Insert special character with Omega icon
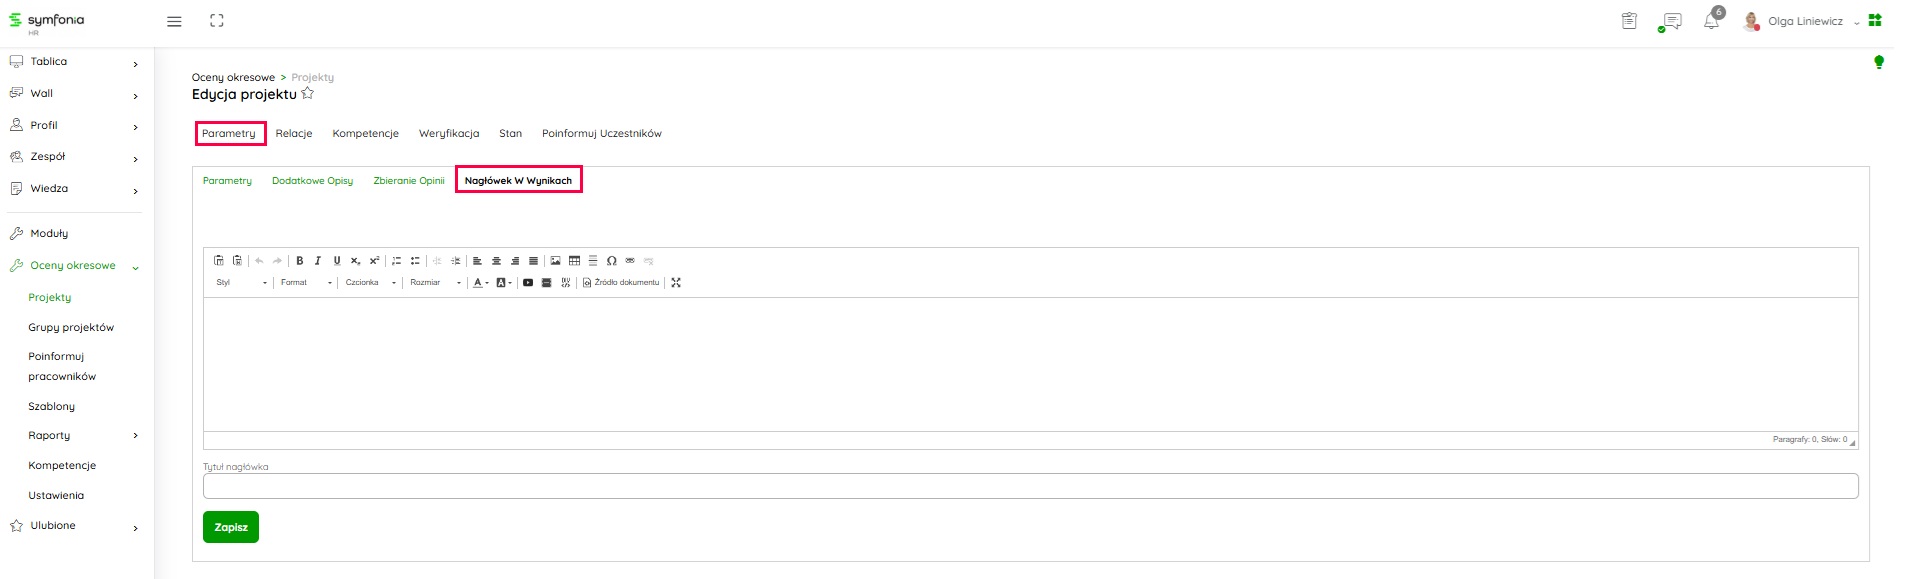Screen dimensions: 1906x579 click(611, 261)
